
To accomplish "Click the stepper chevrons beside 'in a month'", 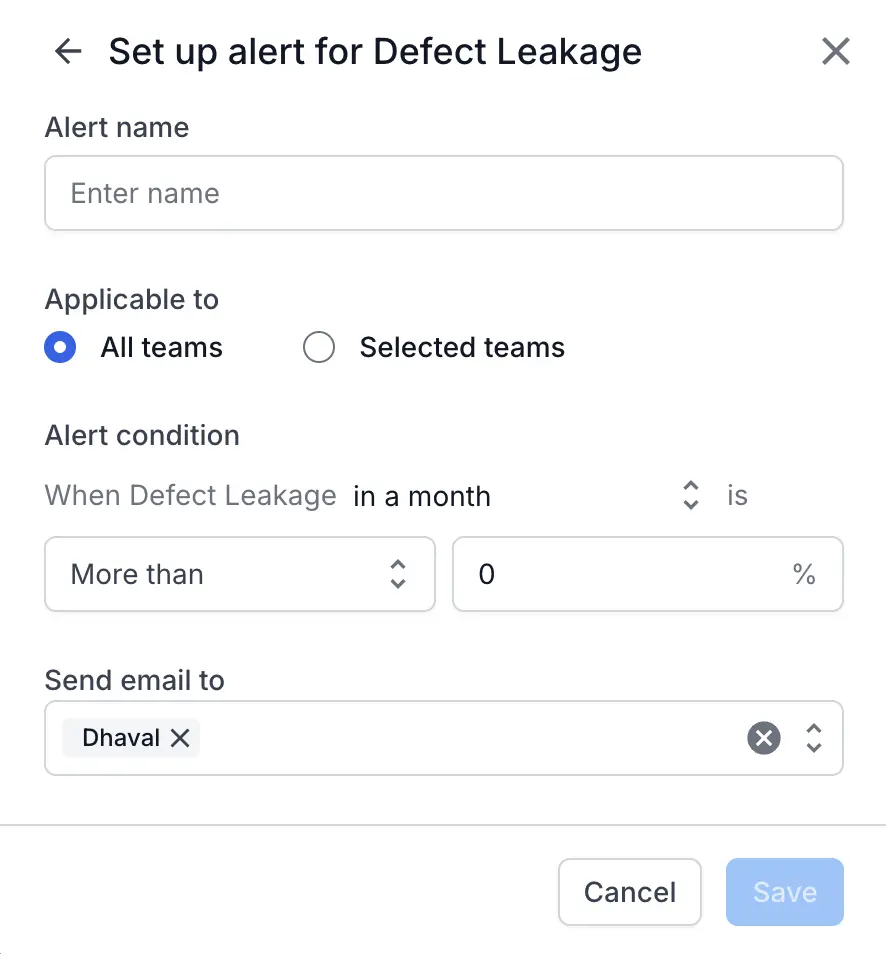I will [690, 495].
